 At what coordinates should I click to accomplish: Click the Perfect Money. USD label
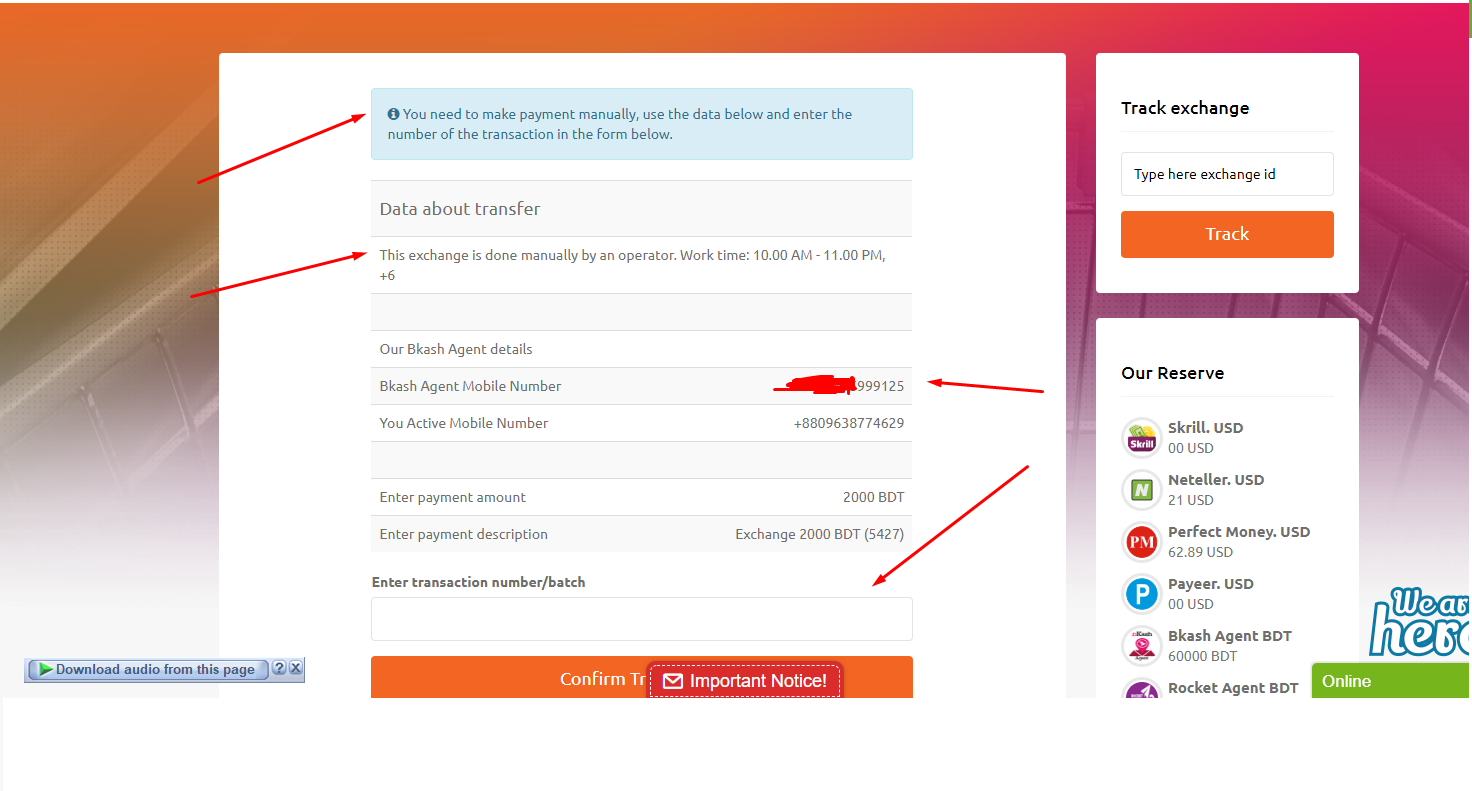(x=1239, y=532)
